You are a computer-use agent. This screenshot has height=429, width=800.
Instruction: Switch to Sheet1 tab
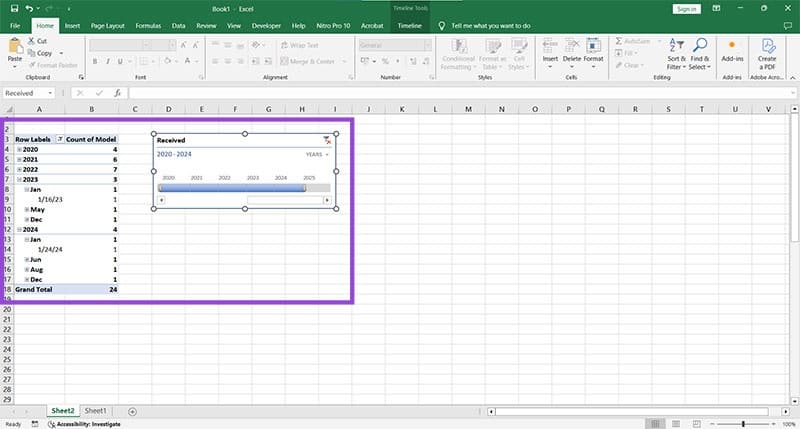tap(96, 411)
